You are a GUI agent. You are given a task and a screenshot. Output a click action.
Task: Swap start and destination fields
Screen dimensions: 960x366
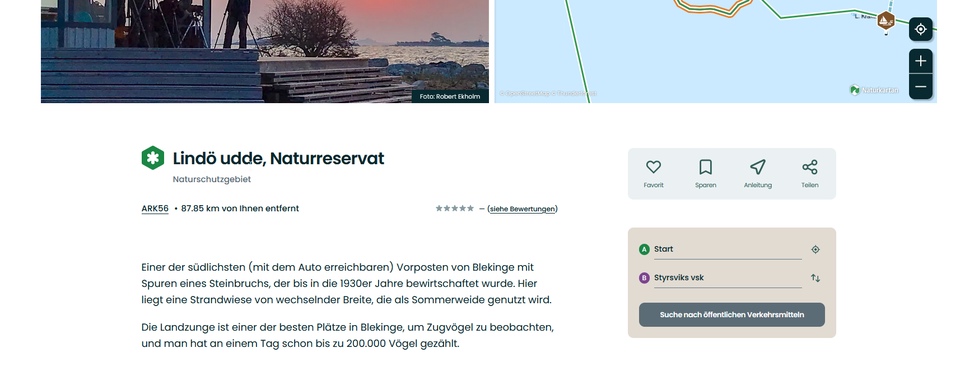(815, 278)
